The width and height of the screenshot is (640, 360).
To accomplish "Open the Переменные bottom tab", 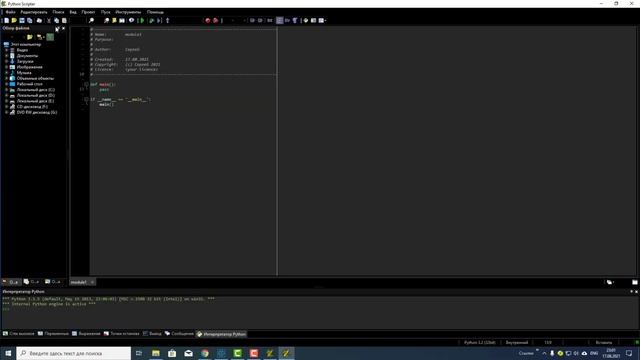I will 53,334.
